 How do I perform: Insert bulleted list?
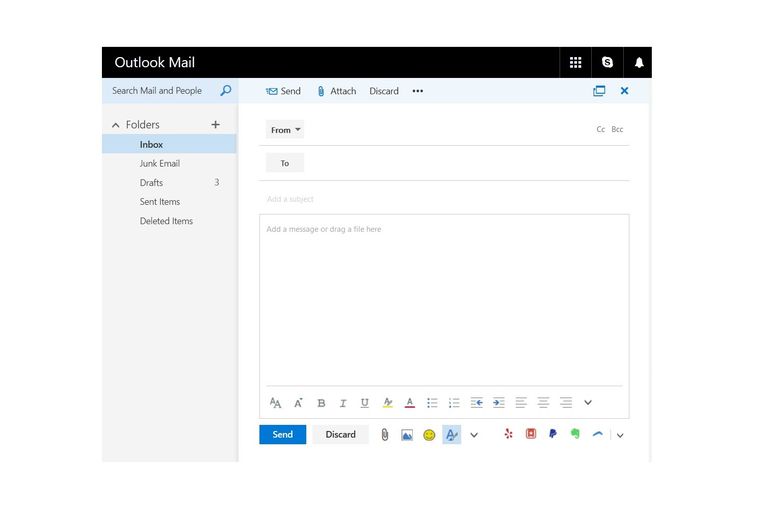(432, 403)
